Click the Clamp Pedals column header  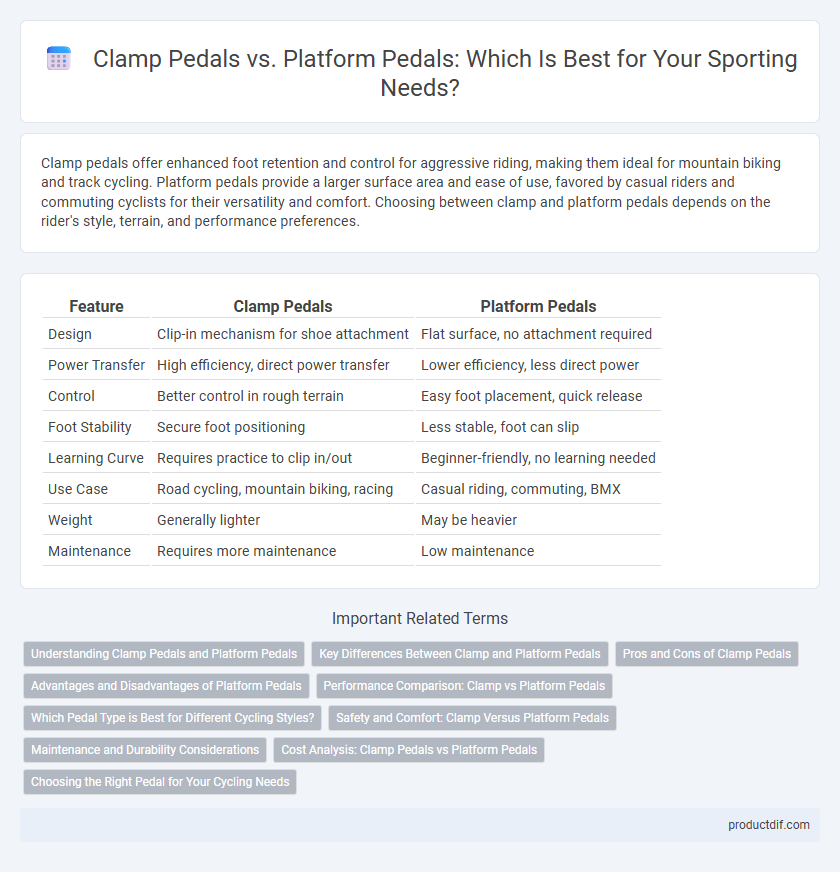pyautogui.click(x=283, y=306)
